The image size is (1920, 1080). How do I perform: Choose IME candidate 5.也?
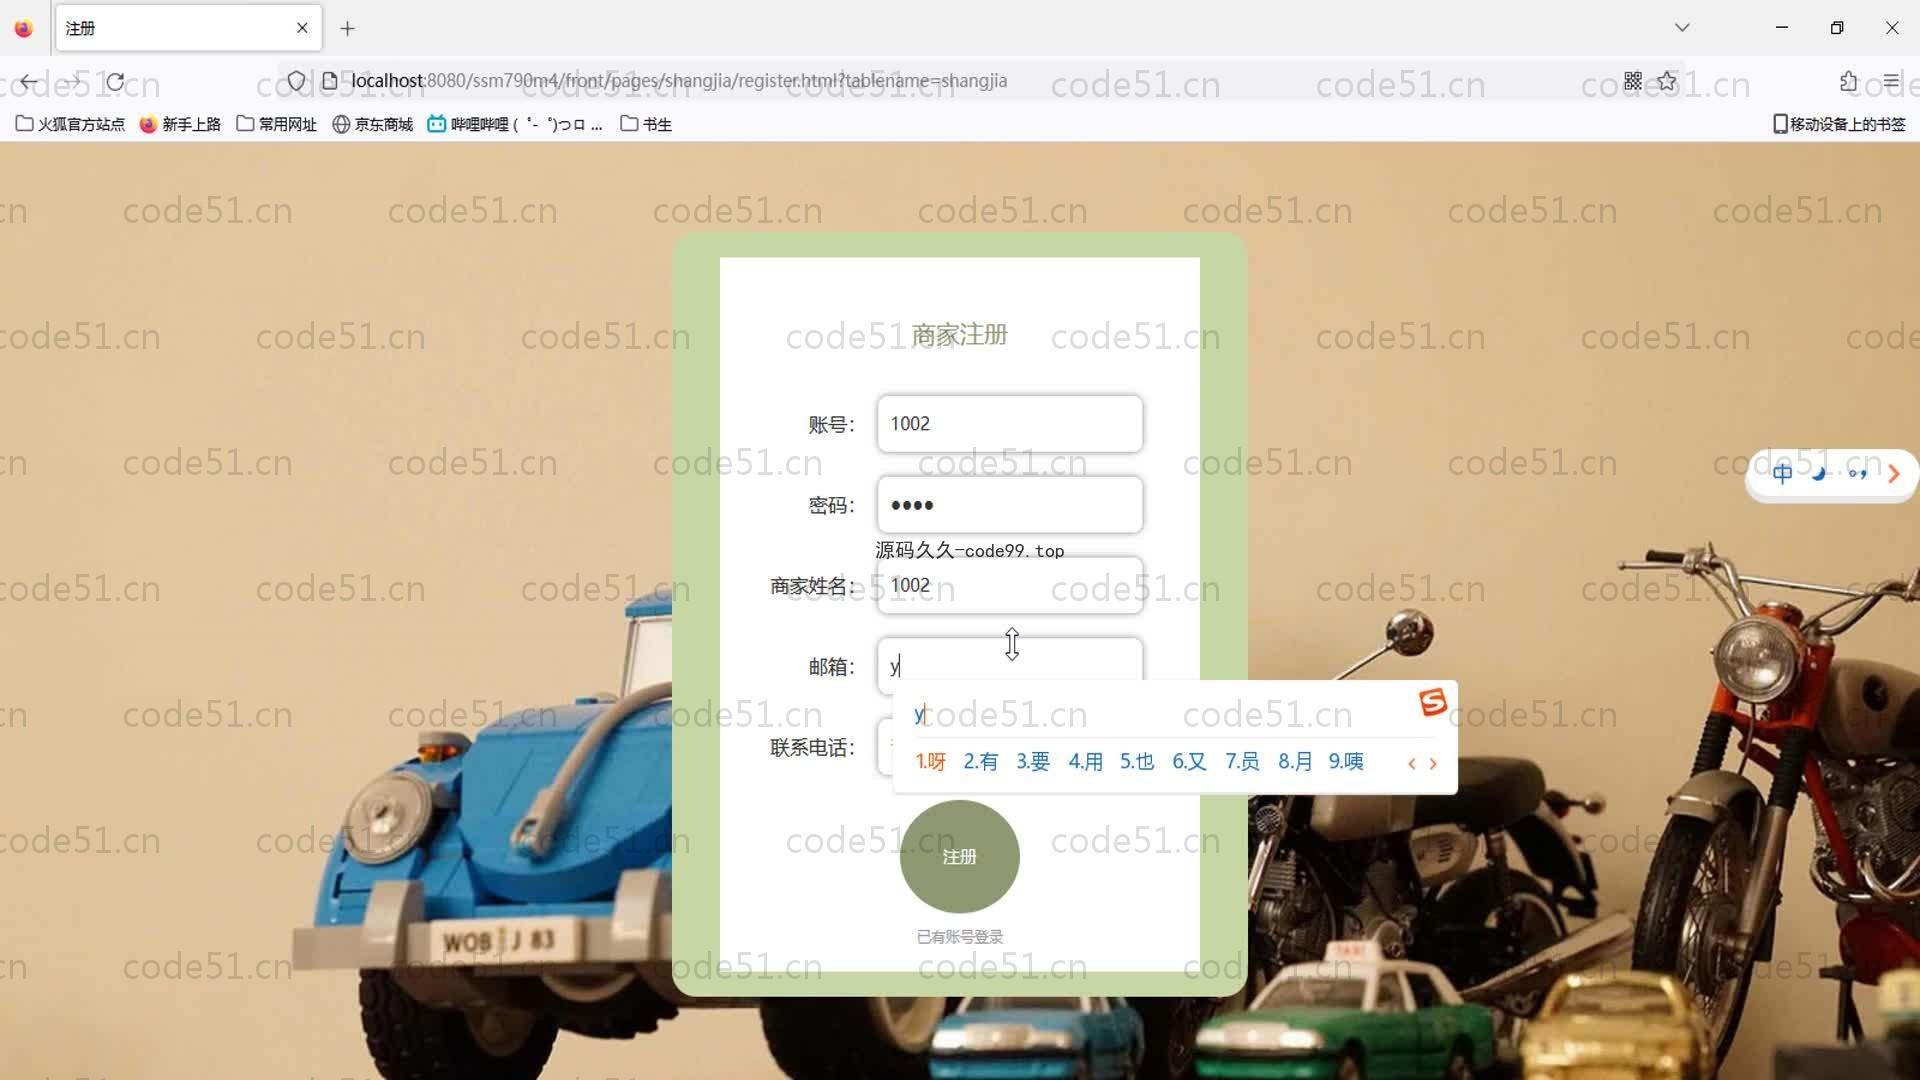click(x=1137, y=762)
